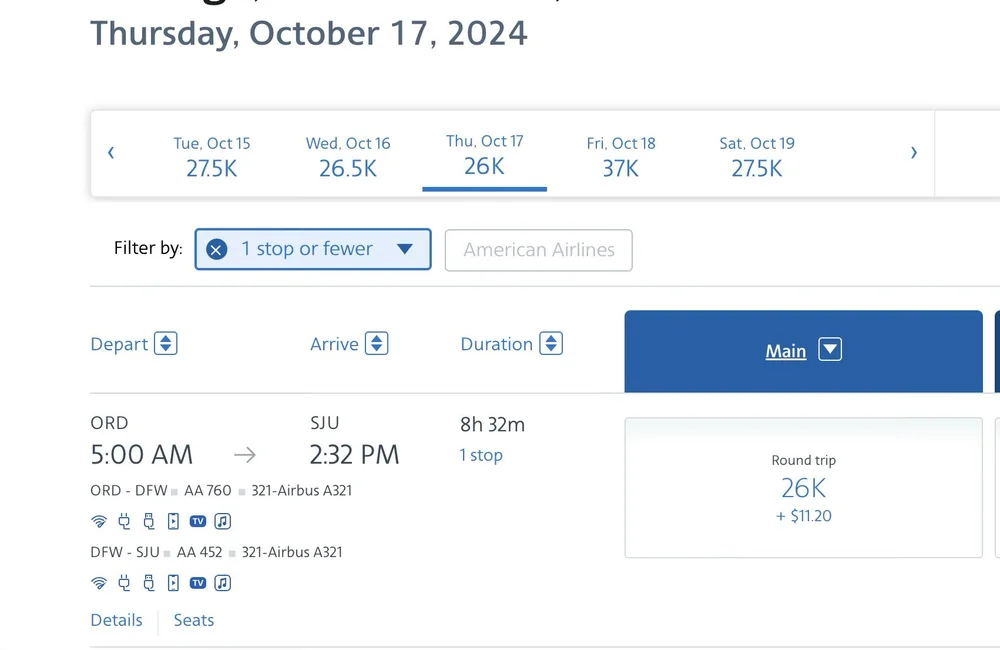Viewport: 1000px width, 650px height.
Task: Click power outlet icon for AA 760
Action: 124,521
